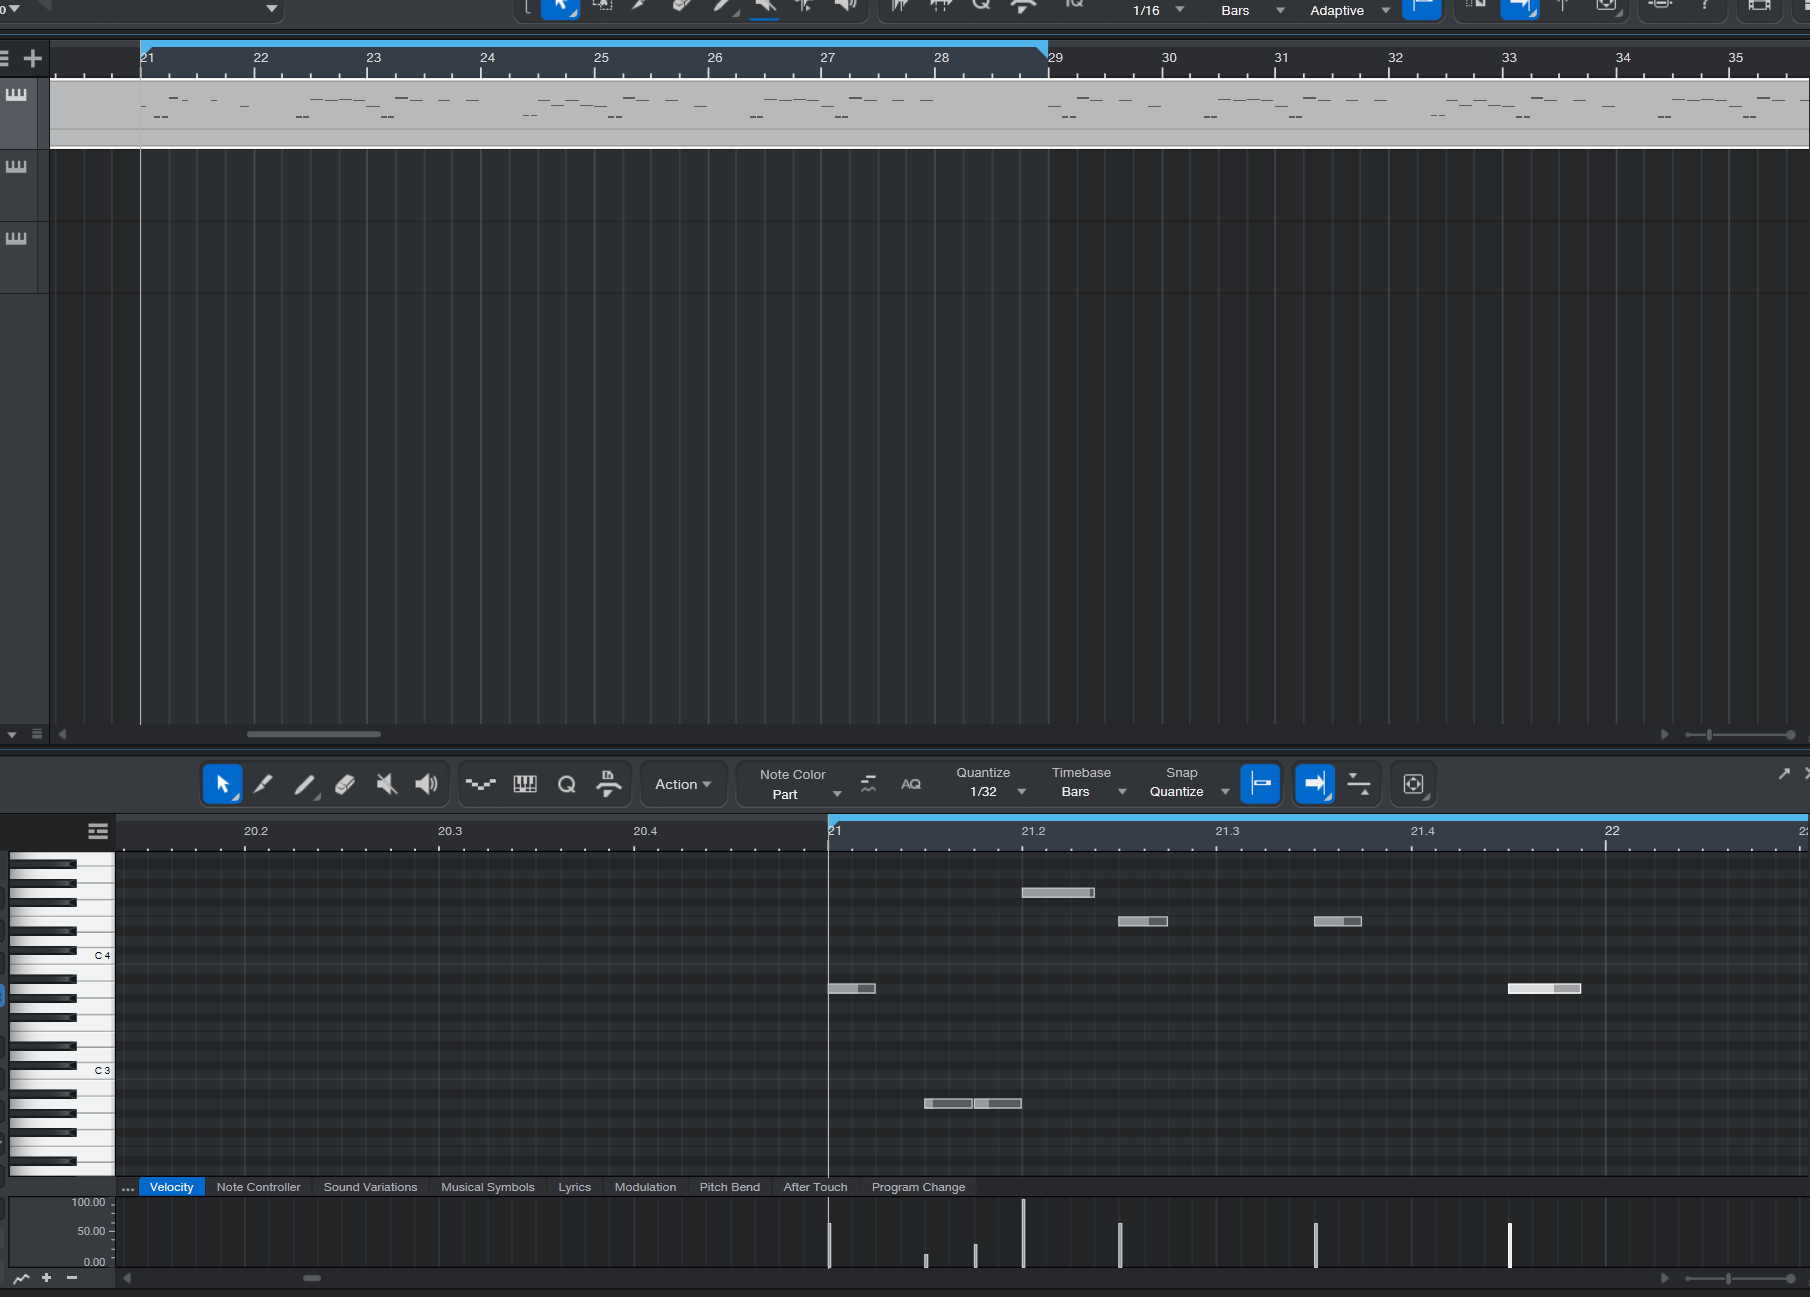
Task: Detach the editor with the arrow icon
Action: coord(1784,773)
